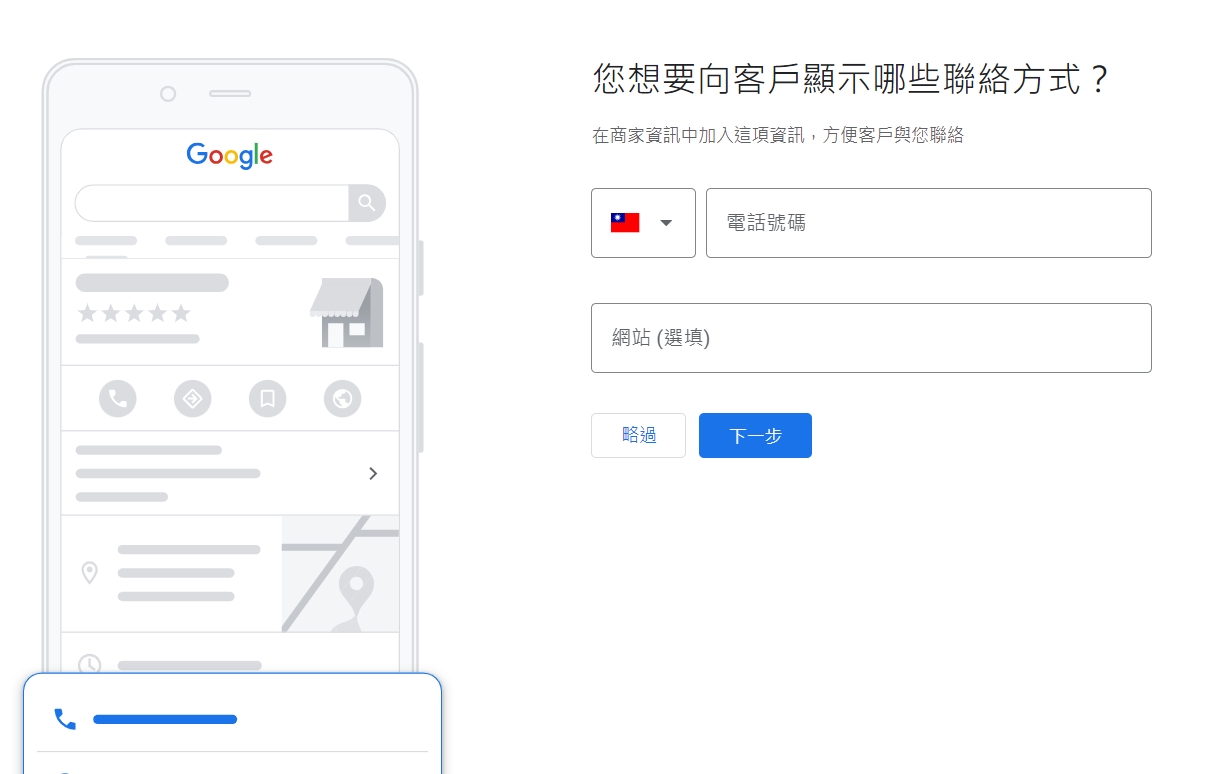
Task: Click the blue 下一步 next button
Action: (x=755, y=435)
